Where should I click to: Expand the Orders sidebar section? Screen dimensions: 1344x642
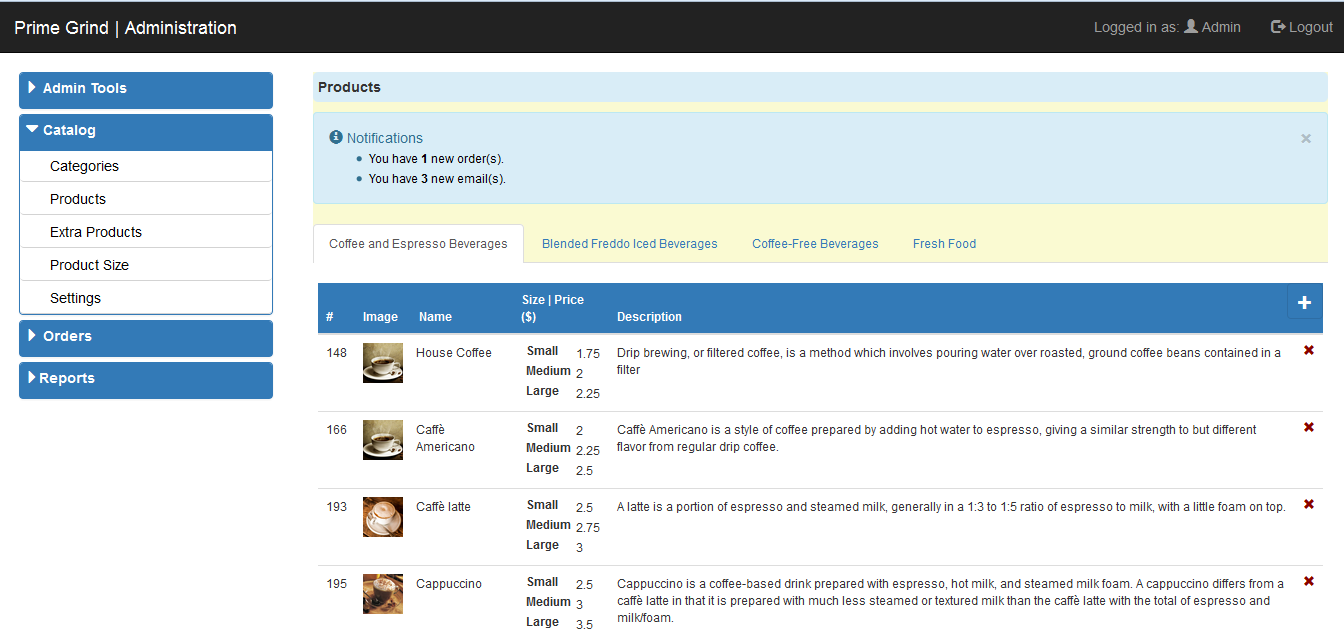[145, 338]
